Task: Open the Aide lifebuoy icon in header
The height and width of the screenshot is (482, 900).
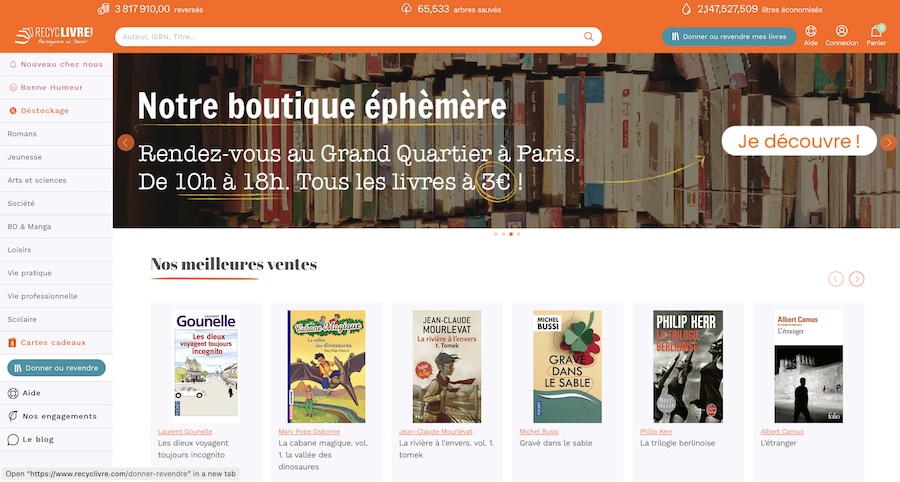Action: (x=810, y=31)
